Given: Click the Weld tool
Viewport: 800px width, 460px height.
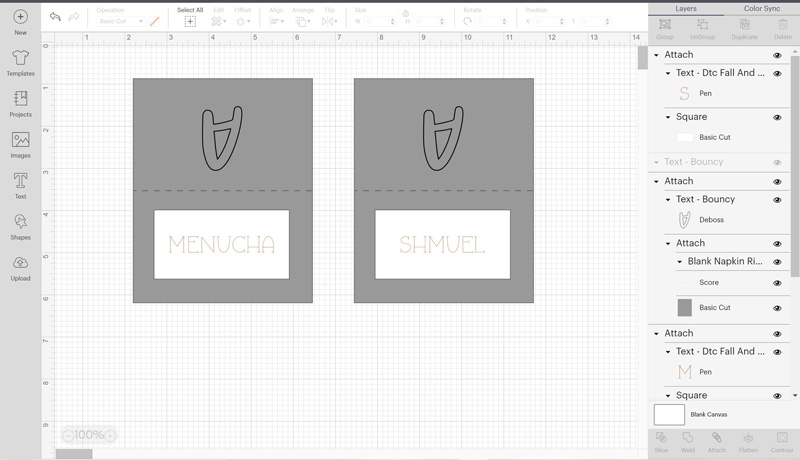Looking at the screenshot, I should pos(688,442).
